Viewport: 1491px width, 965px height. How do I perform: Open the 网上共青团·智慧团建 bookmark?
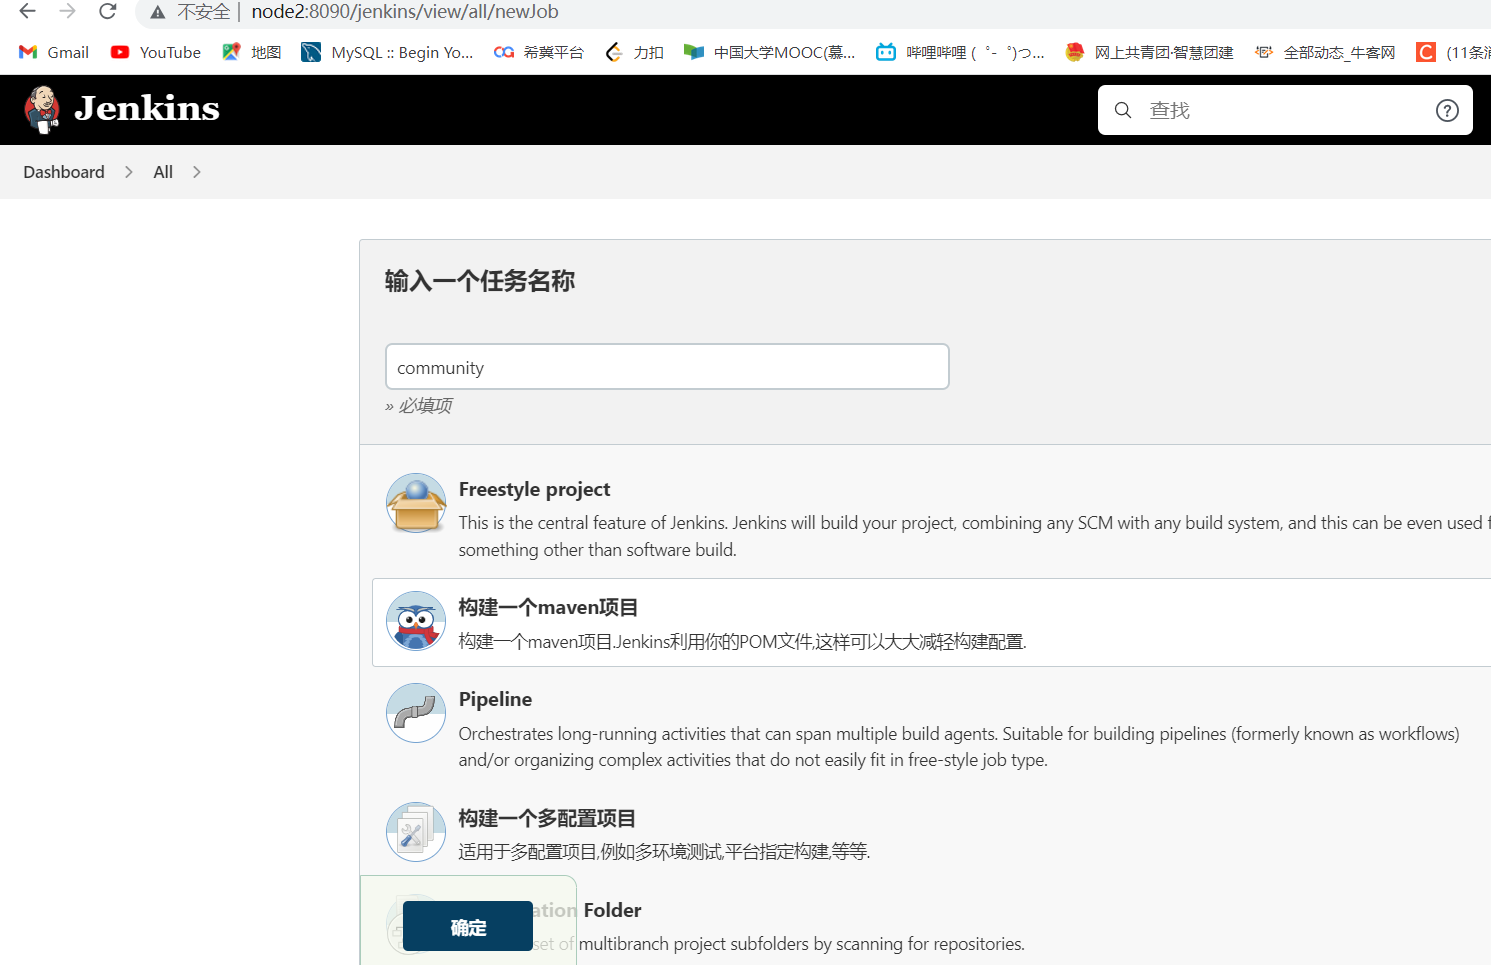[1149, 52]
